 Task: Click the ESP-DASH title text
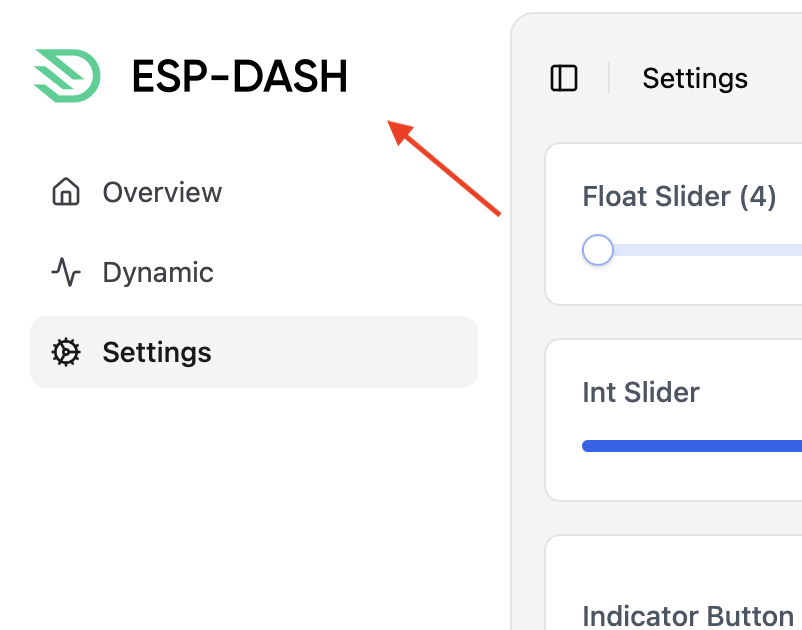[x=239, y=76]
